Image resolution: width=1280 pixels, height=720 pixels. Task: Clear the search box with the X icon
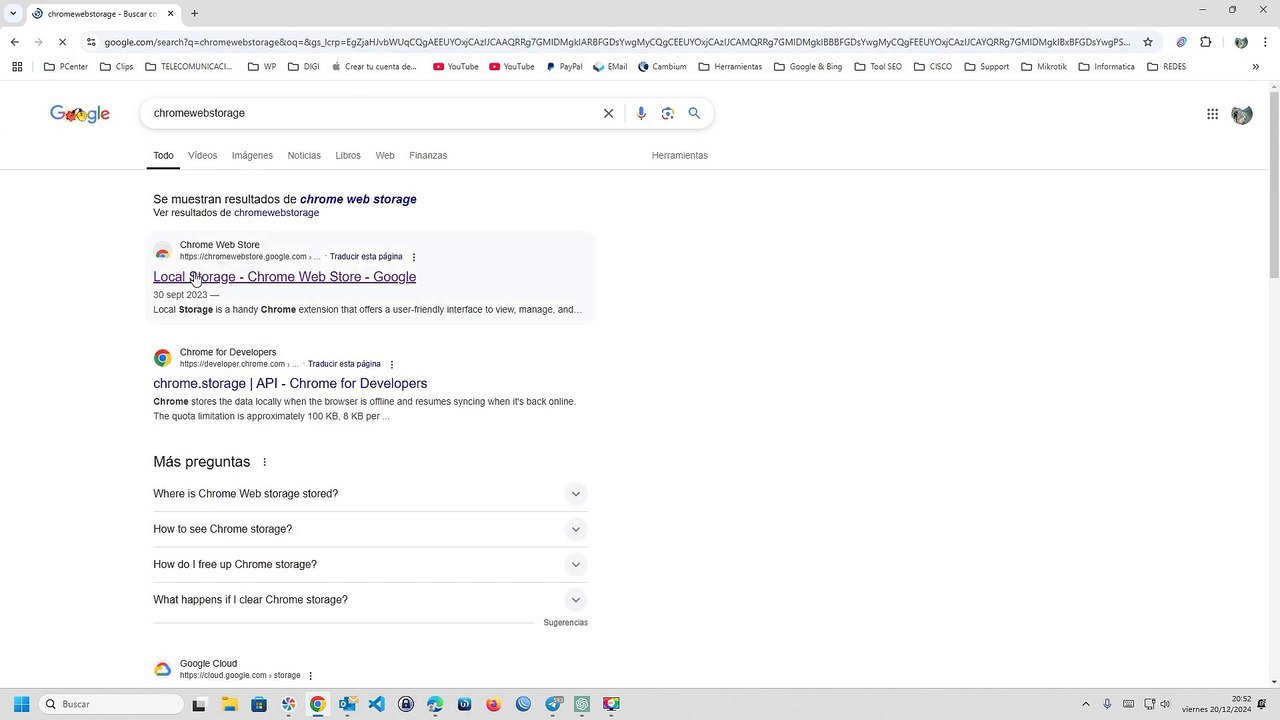pos(608,113)
